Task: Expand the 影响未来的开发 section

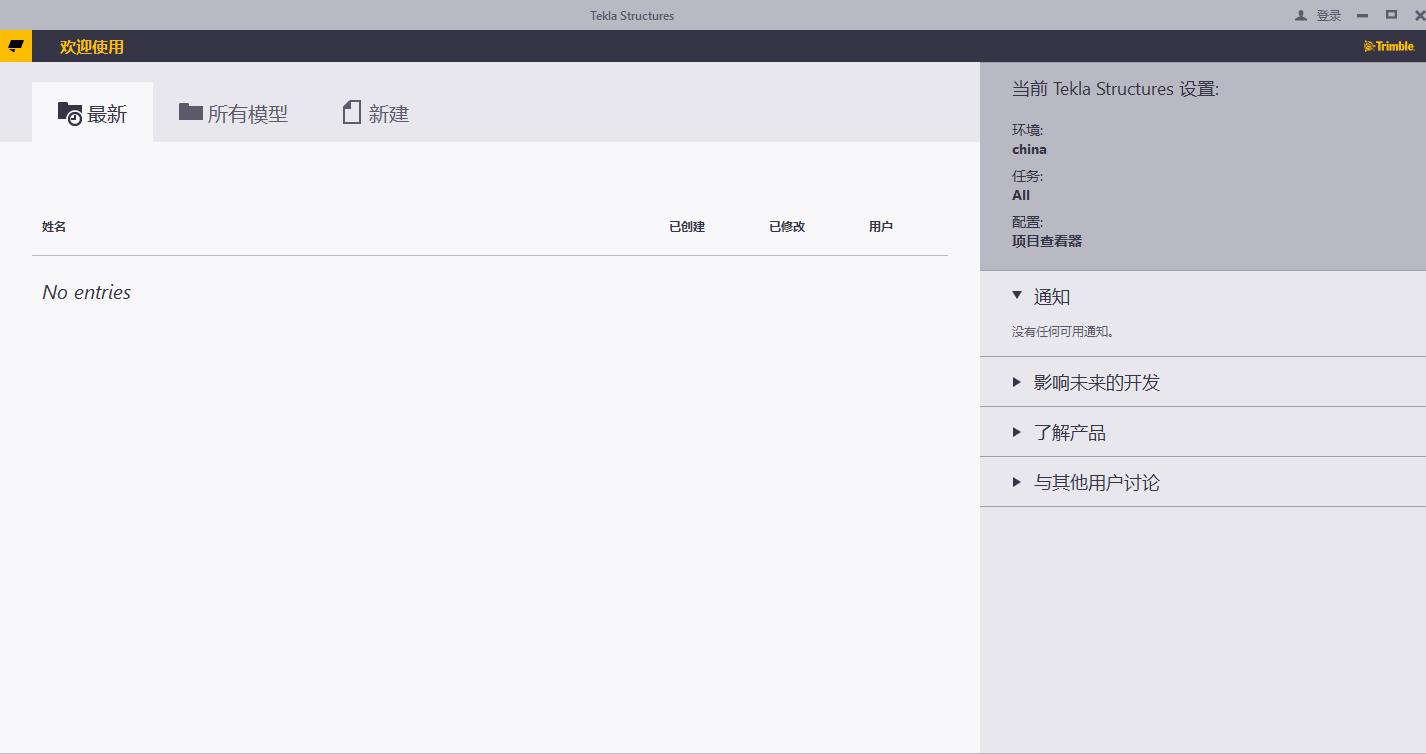Action: 1203,382
